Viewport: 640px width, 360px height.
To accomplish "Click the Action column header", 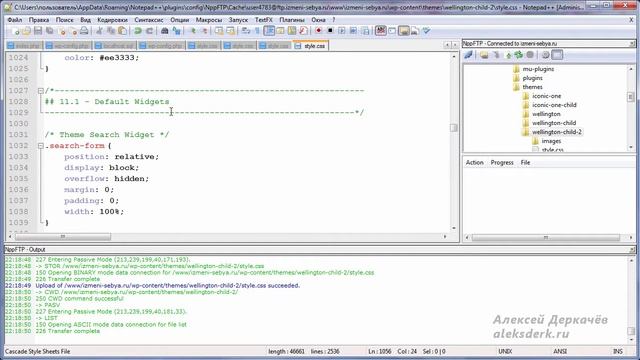I will 475,162.
